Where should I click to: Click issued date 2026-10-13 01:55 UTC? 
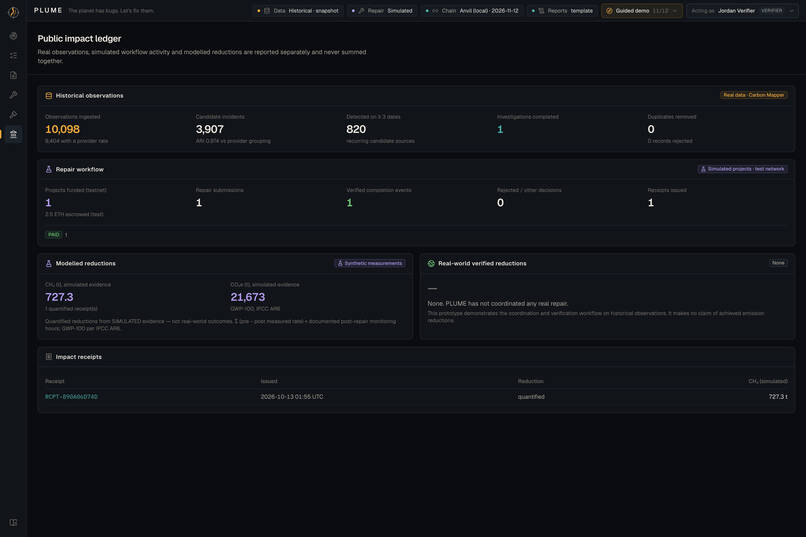(x=292, y=397)
